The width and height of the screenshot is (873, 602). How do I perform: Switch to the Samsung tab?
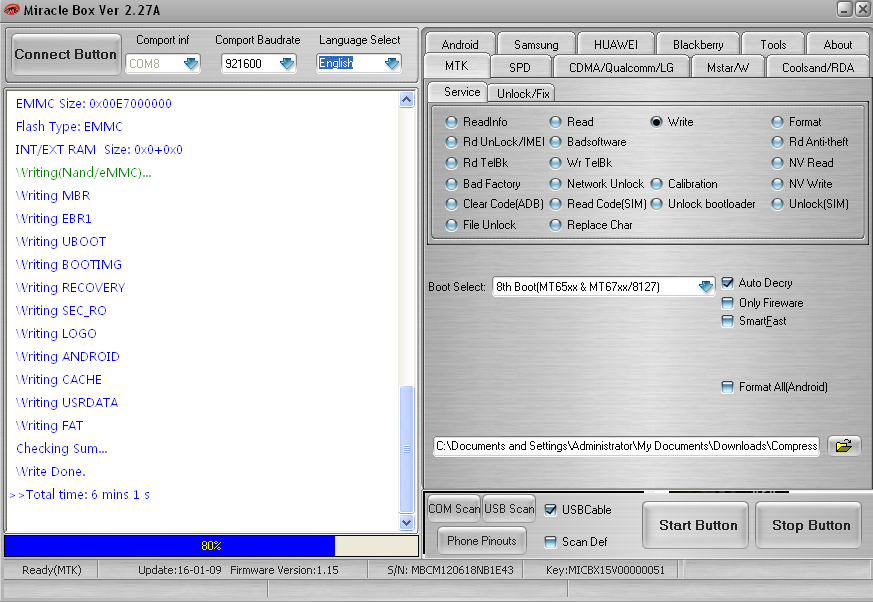[536, 44]
